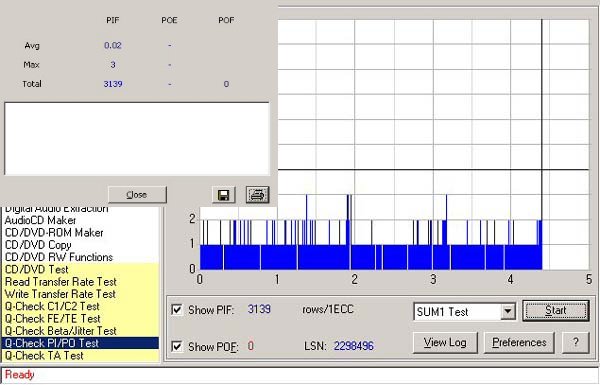Select Q-Check PI/PO Test

(80, 343)
